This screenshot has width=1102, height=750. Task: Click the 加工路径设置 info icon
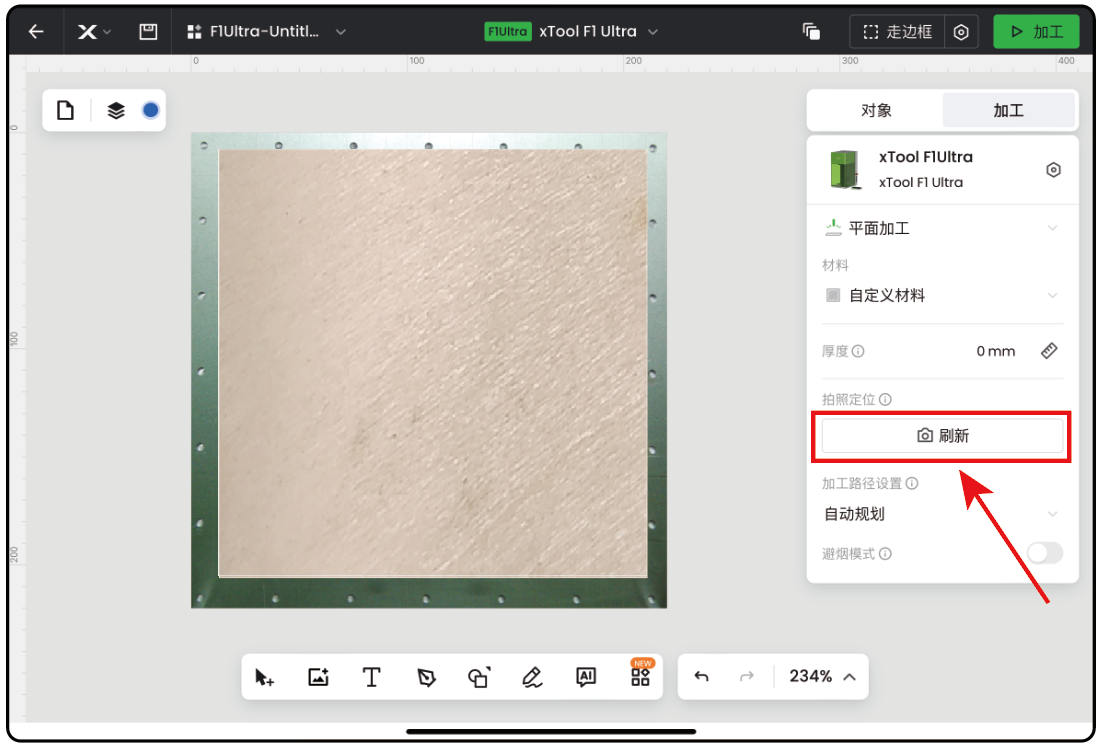pos(912,483)
